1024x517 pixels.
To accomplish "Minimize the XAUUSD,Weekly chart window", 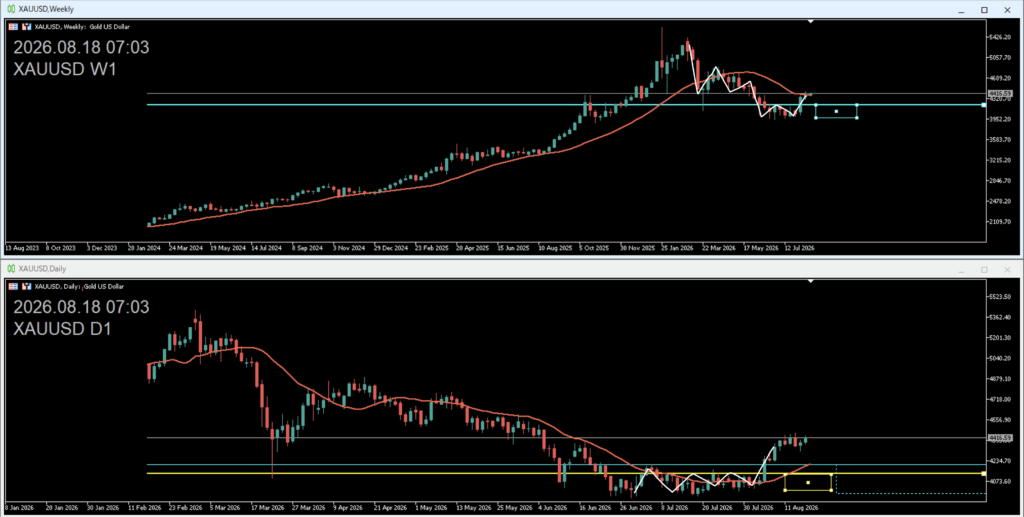I will pyautogui.click(x=961, y=10).
